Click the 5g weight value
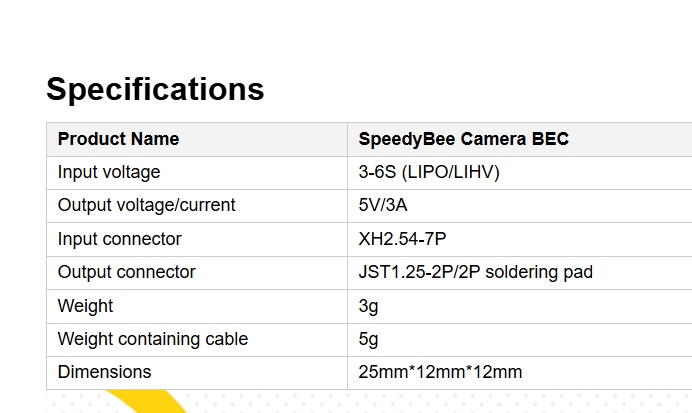 (x=368, y=339)
